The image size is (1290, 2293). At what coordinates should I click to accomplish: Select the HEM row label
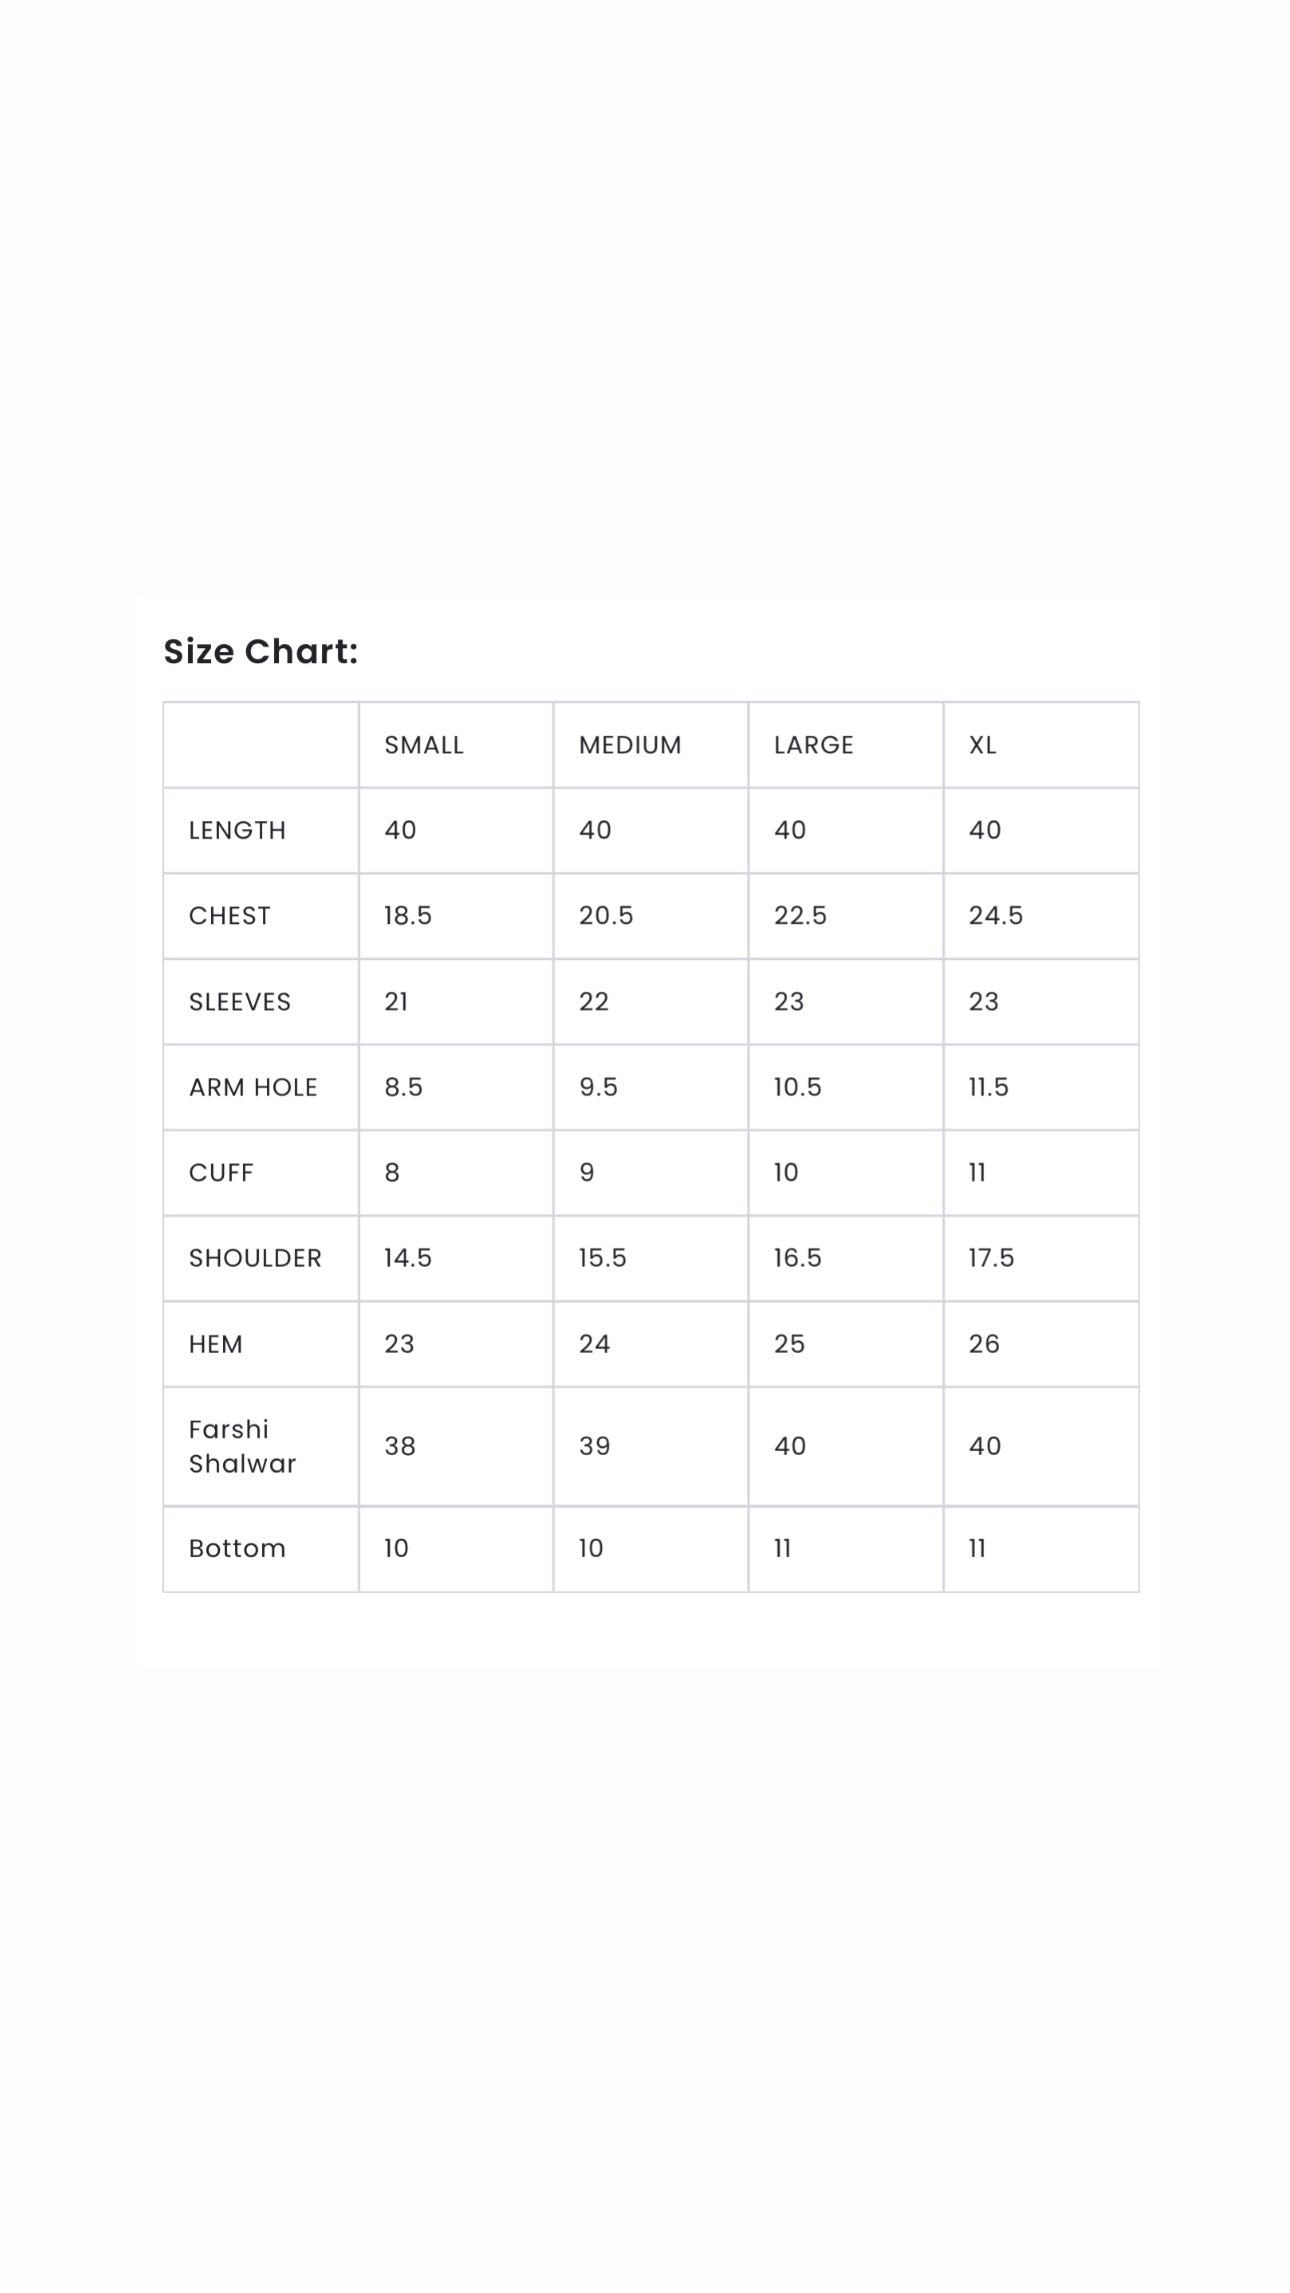click(x=216, y=1344)
